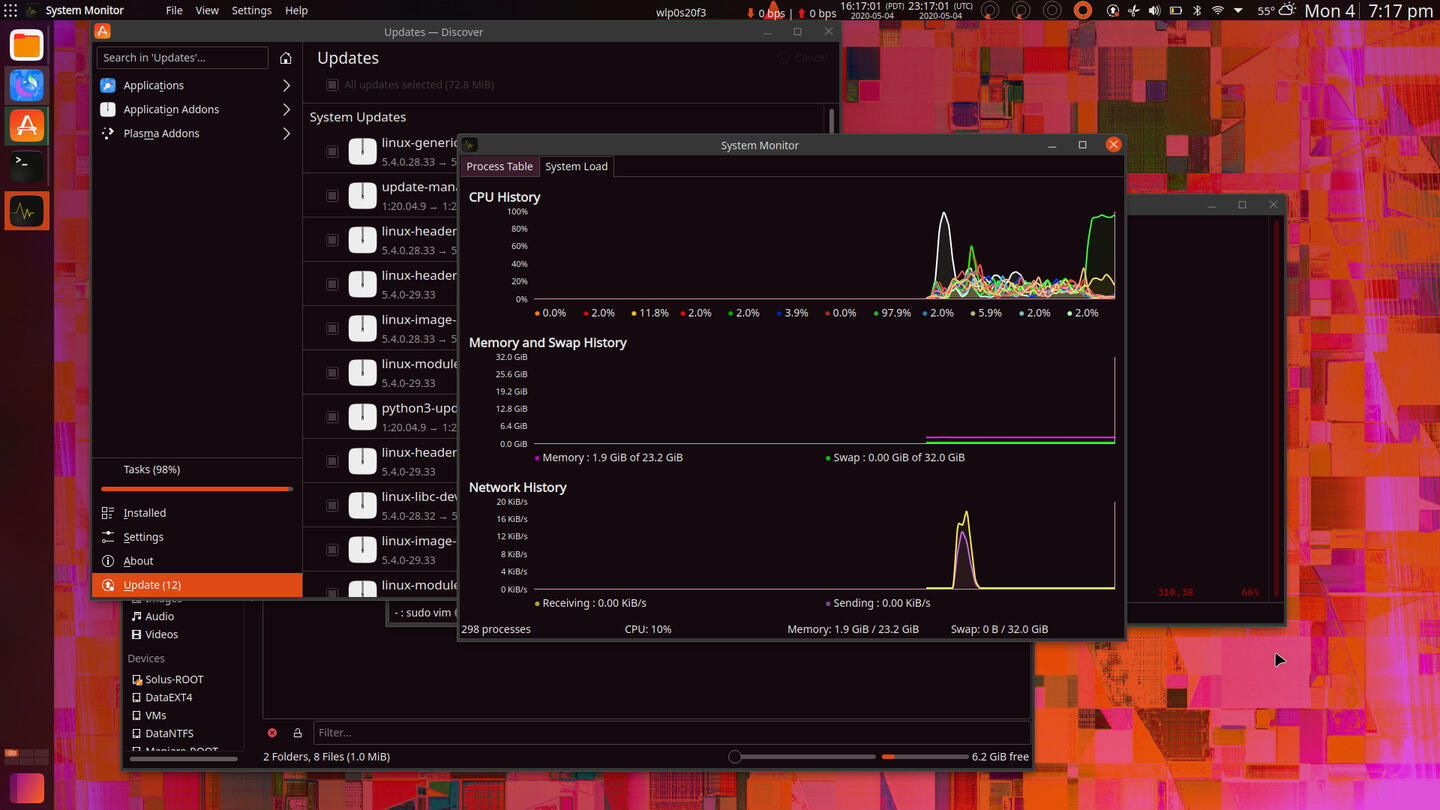Viewport: 1440px width, 810px height.
Task: Click the python3-update package icon
Action: click(362, 417)
